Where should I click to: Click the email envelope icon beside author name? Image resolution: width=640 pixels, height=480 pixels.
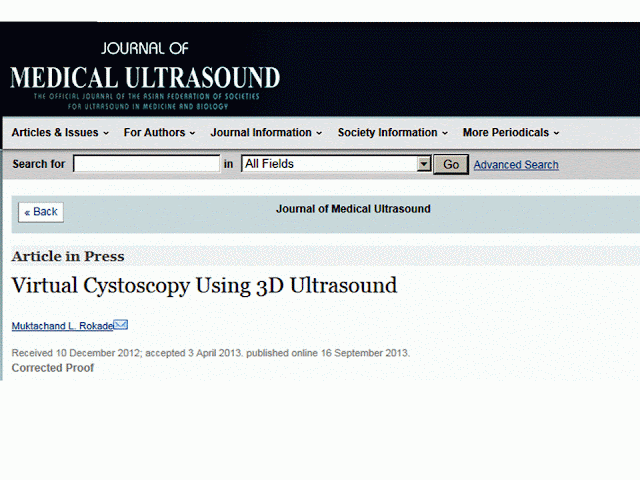click(120, 324)
